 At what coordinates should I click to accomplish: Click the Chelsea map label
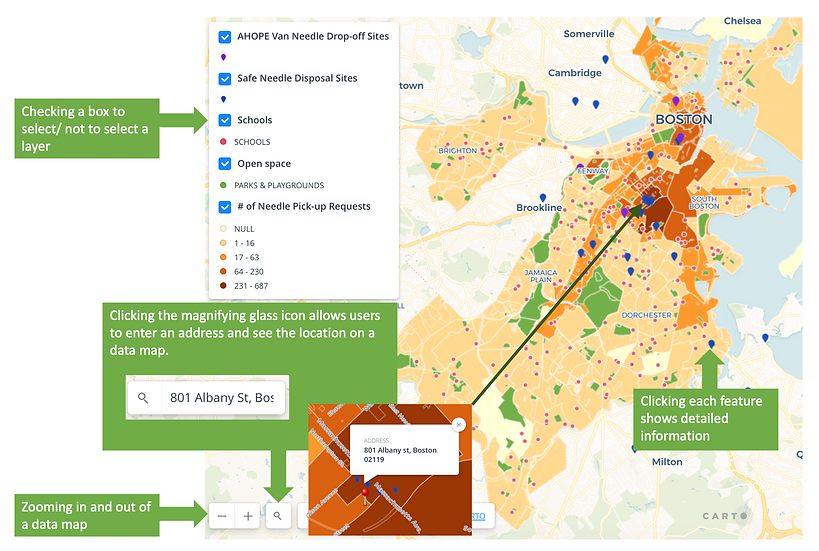pyautogui.click(x=742, y=21)
